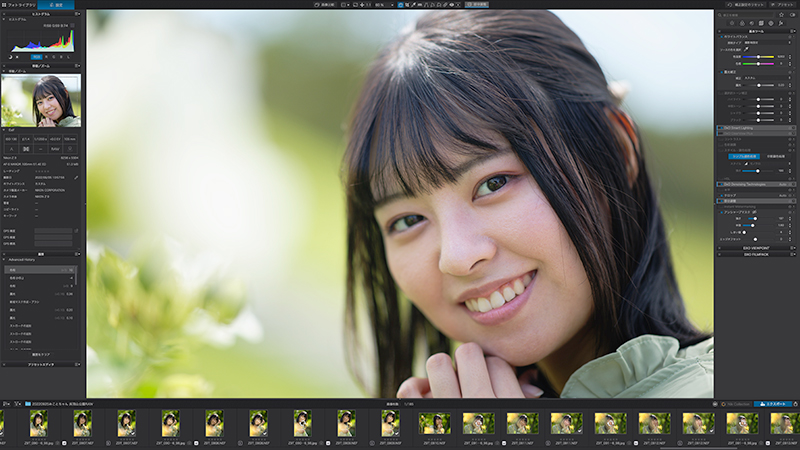Select the geometry palette filter icon

tap(761, 23)
